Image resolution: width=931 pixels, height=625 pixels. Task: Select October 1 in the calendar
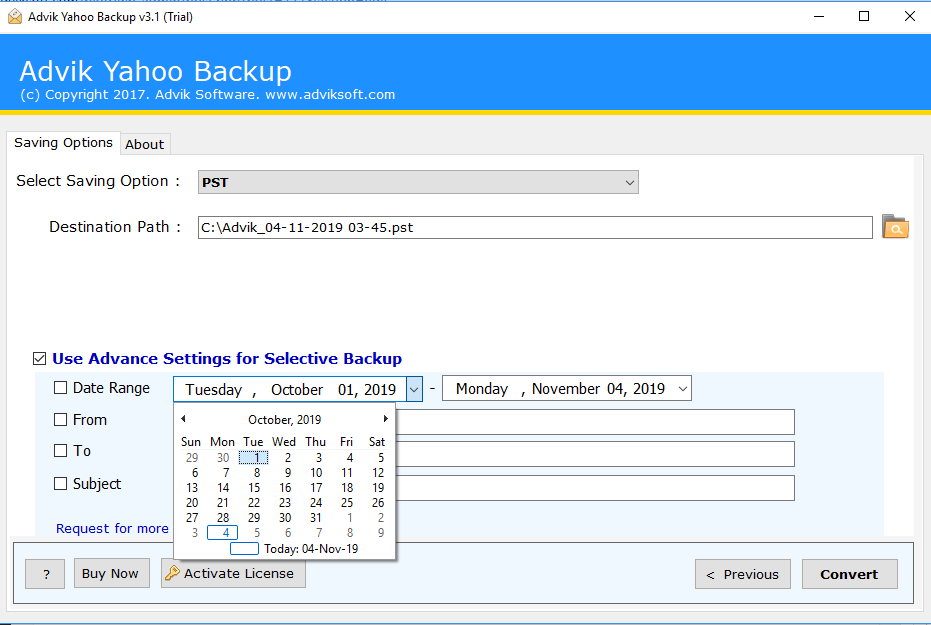(254, 458)
